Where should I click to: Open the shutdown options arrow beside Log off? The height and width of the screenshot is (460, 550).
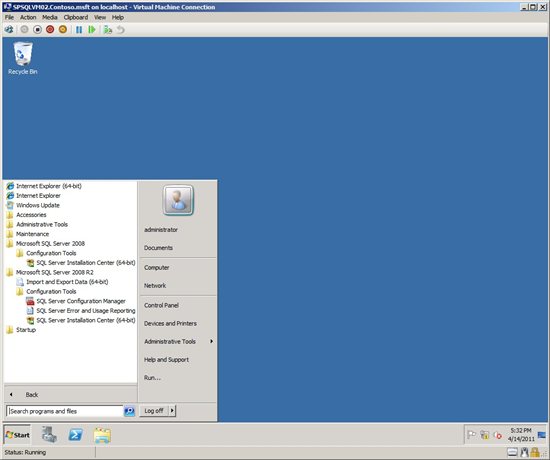(x=172, y=411)
